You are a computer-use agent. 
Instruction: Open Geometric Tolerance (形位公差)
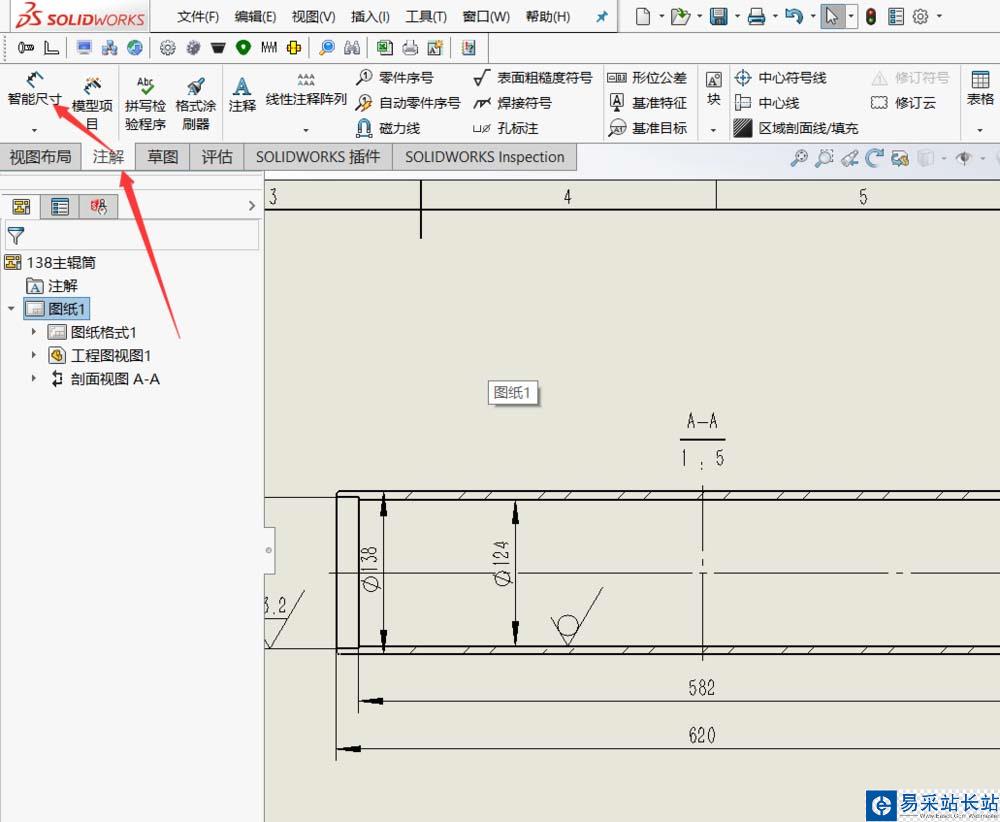[x=647, y=78]
